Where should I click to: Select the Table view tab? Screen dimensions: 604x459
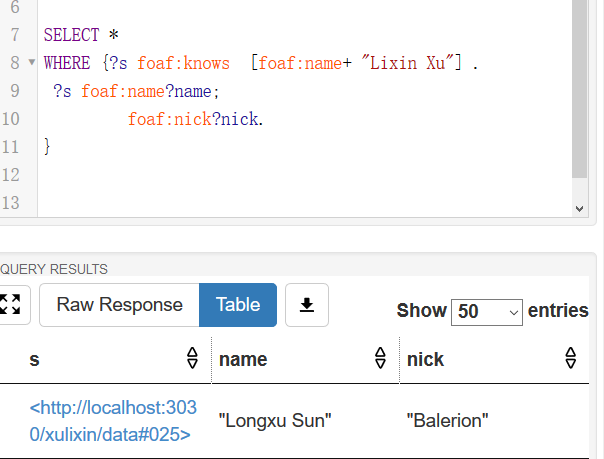coord(238,305)
